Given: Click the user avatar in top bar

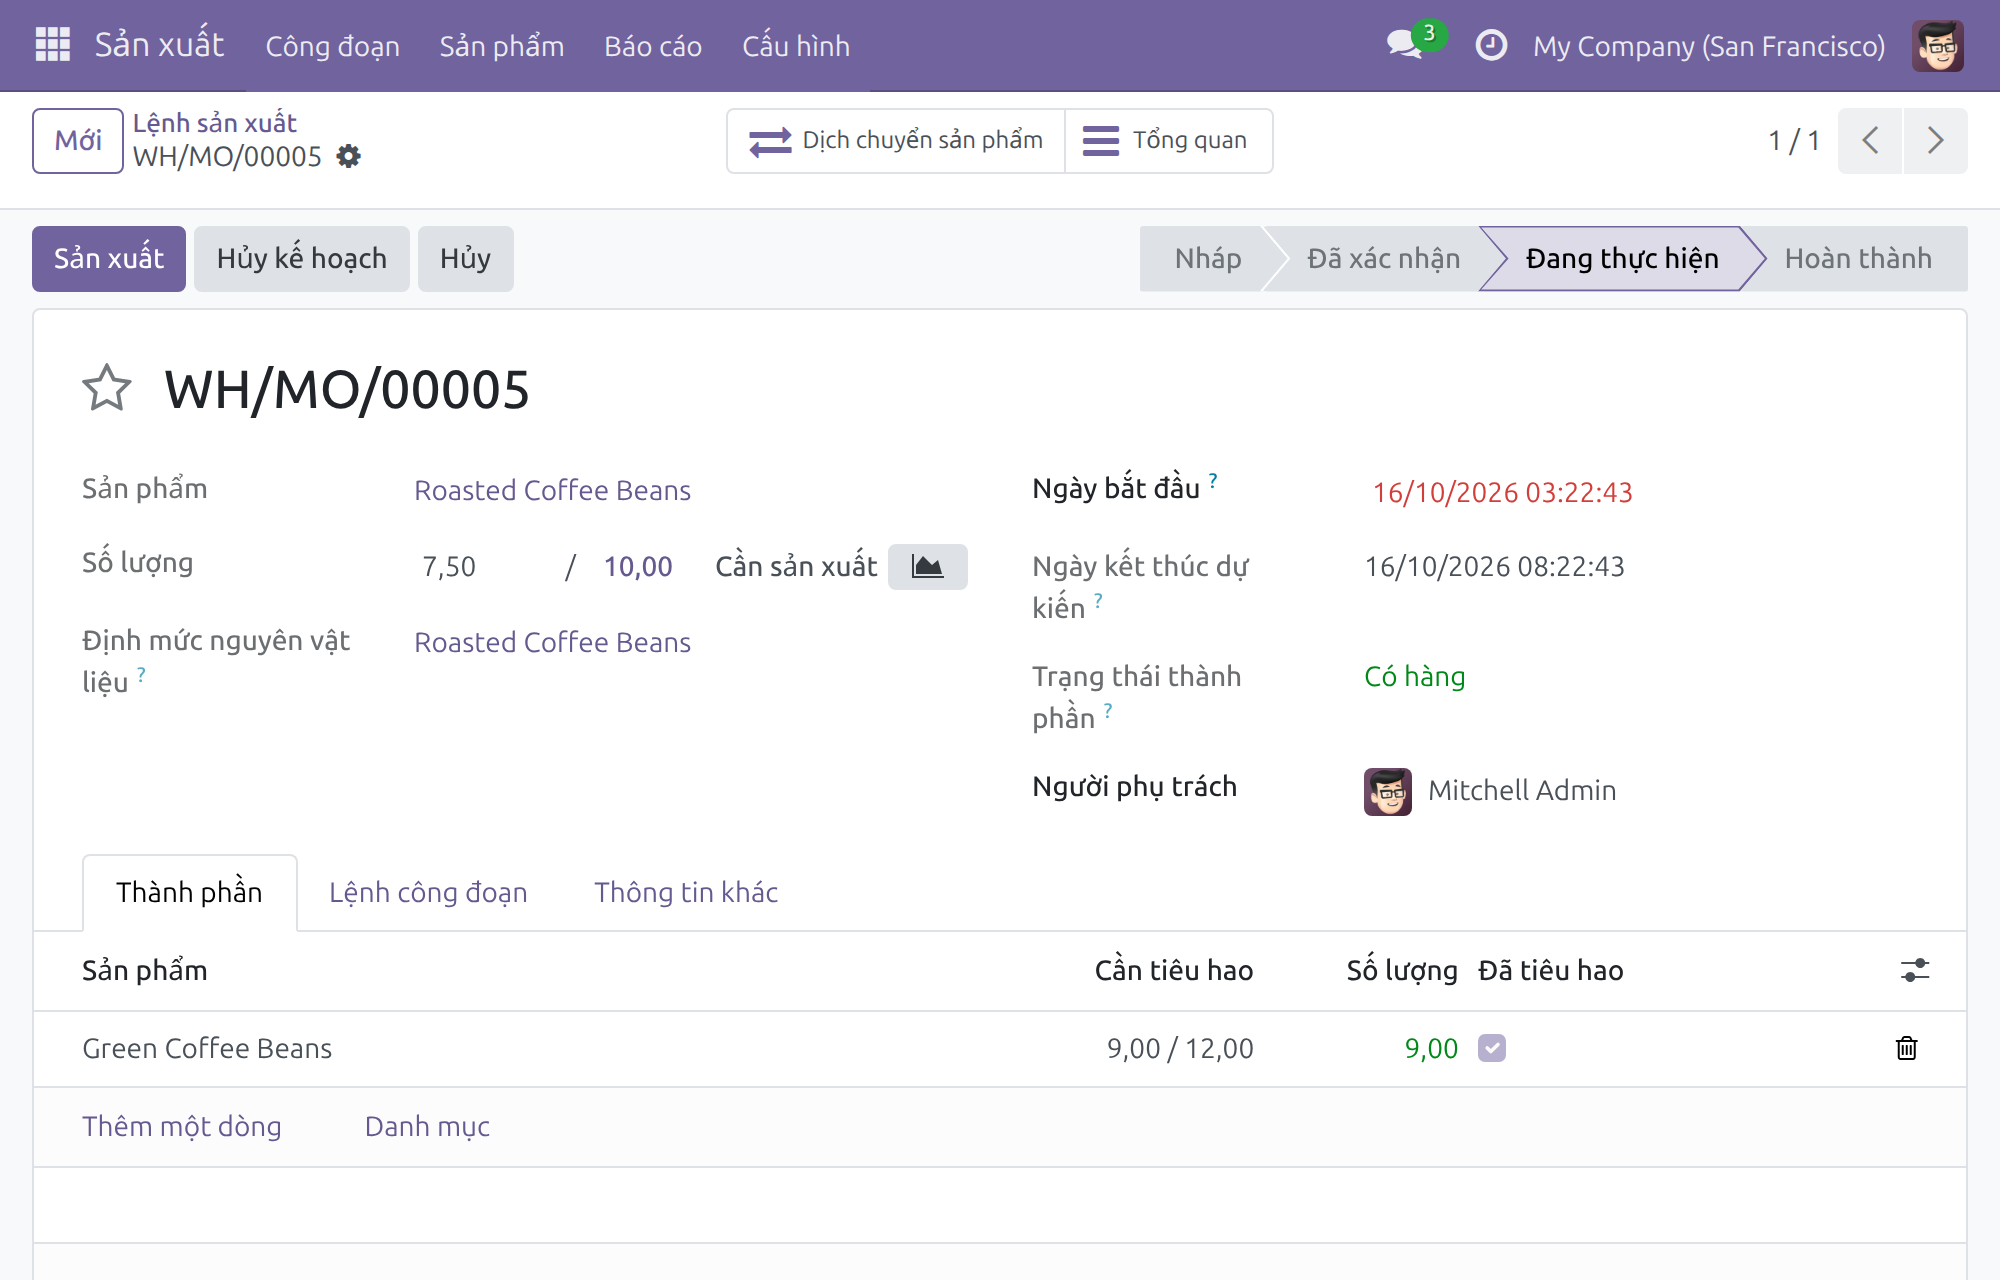Looking at the screenshot, I should pyautogui.click(x=1937, y=46).
